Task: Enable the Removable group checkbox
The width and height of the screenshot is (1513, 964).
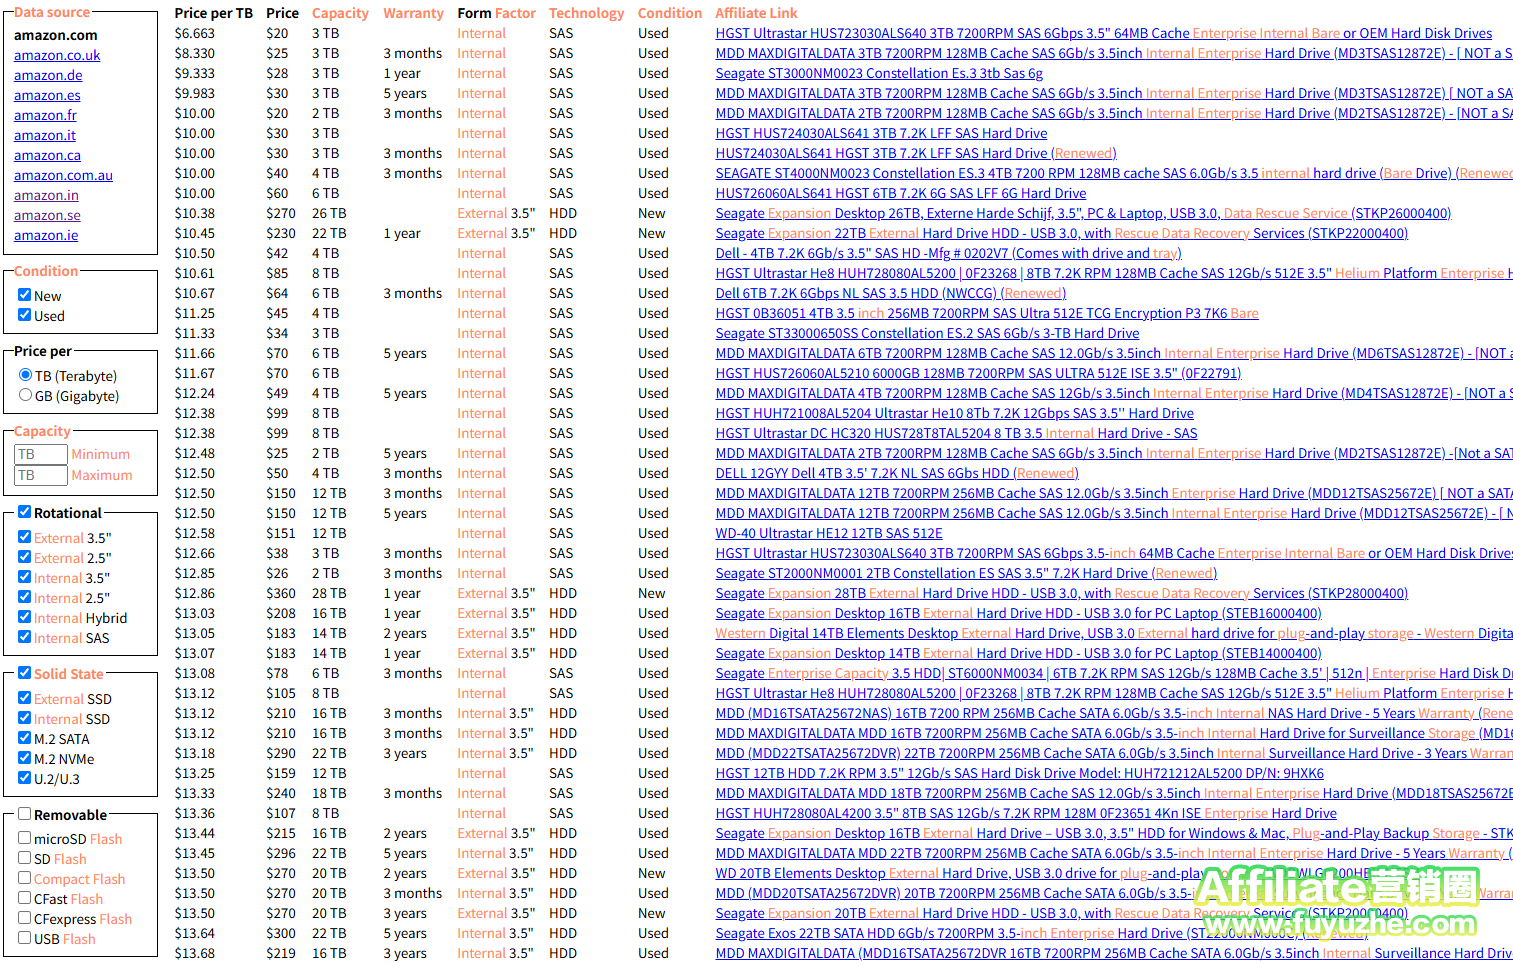Action: pos(24,814)
